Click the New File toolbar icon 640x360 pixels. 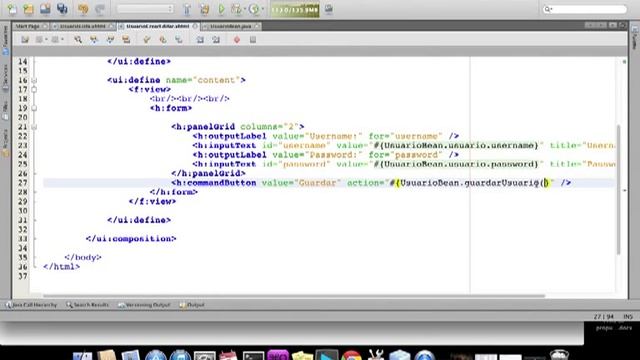click(x=12, y=9)
